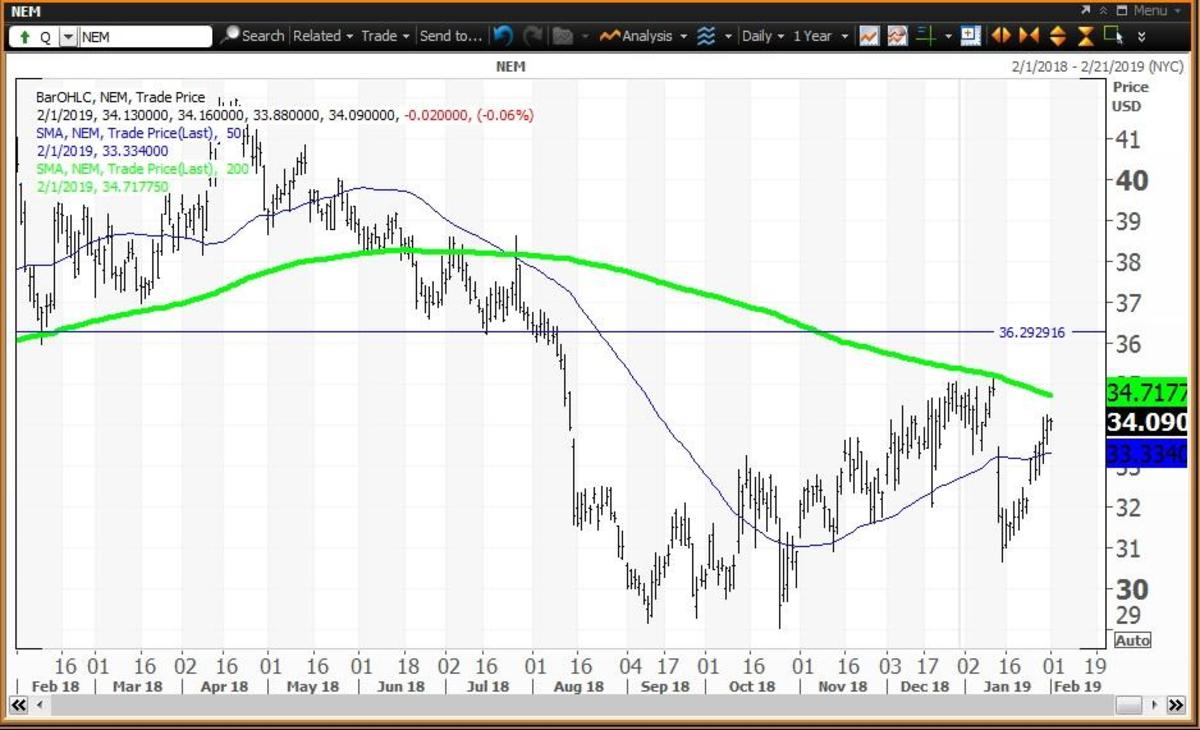Click the NEM symbol input field
The image size is (1200, 730).
145,37
